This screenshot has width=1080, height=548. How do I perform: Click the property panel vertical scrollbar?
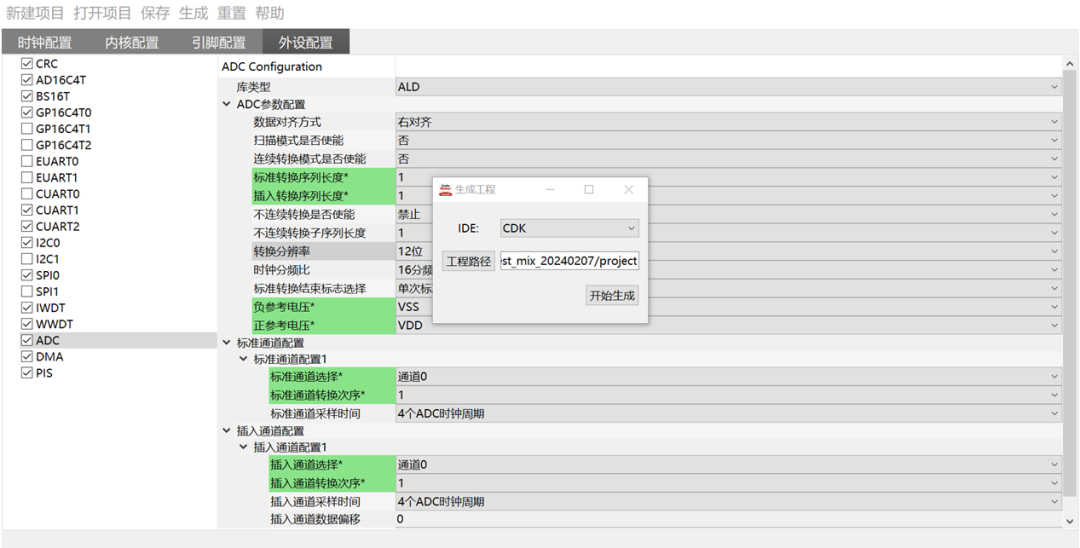pos(1069,282)
